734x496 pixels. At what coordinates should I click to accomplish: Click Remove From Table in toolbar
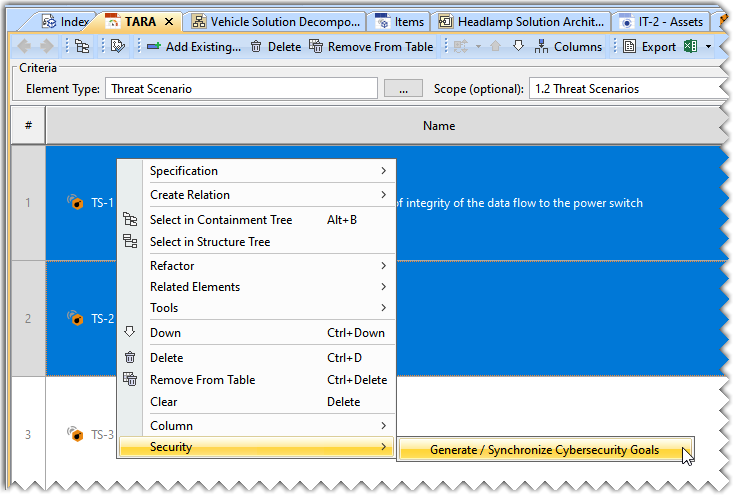tap(371, 46)
